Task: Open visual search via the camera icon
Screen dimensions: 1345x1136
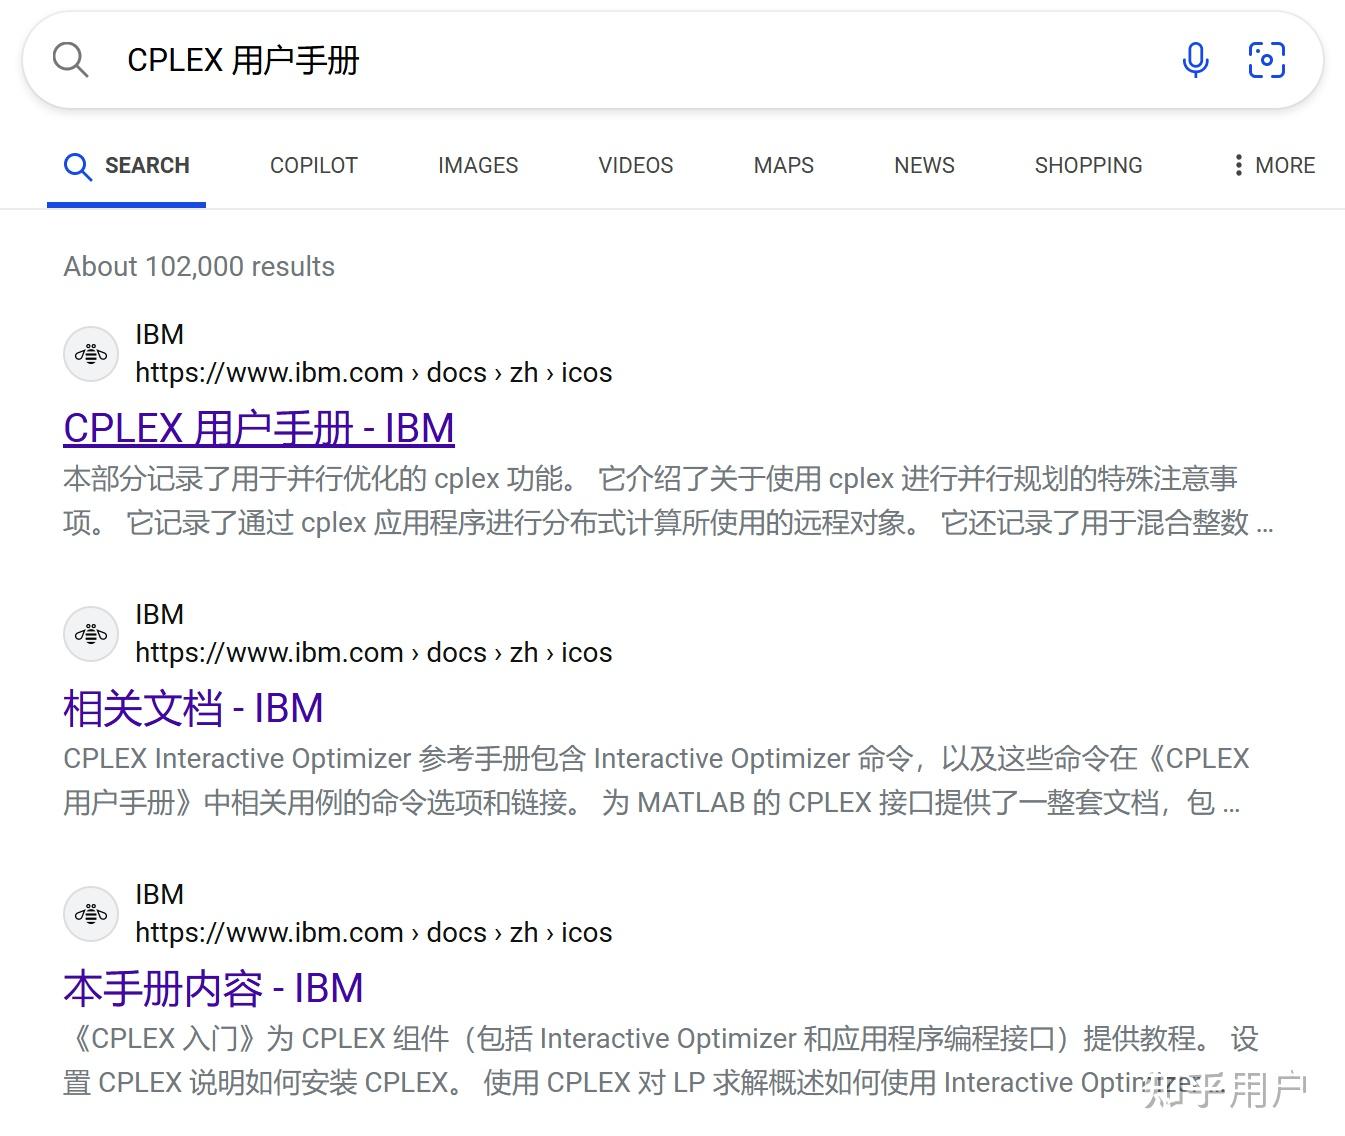Action: [1267, 60]
